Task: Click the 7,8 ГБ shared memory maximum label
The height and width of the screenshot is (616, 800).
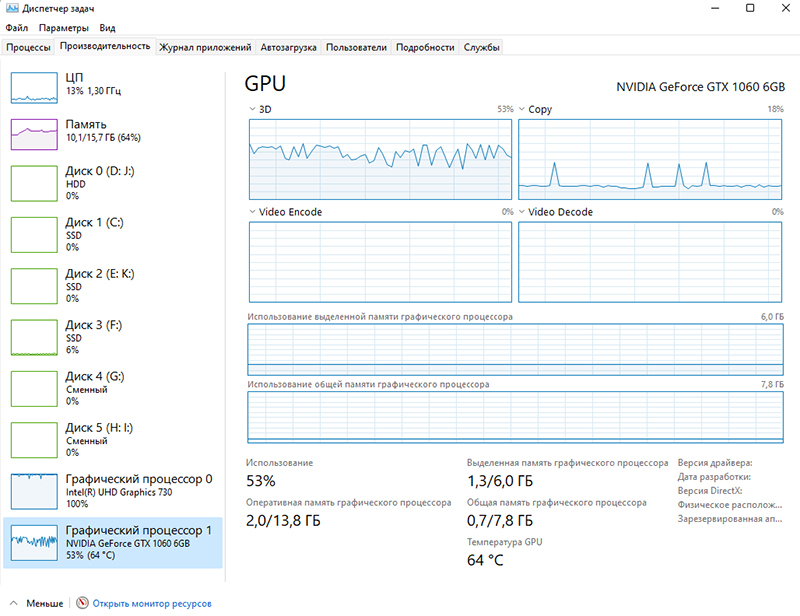Action: coord(772,384)
